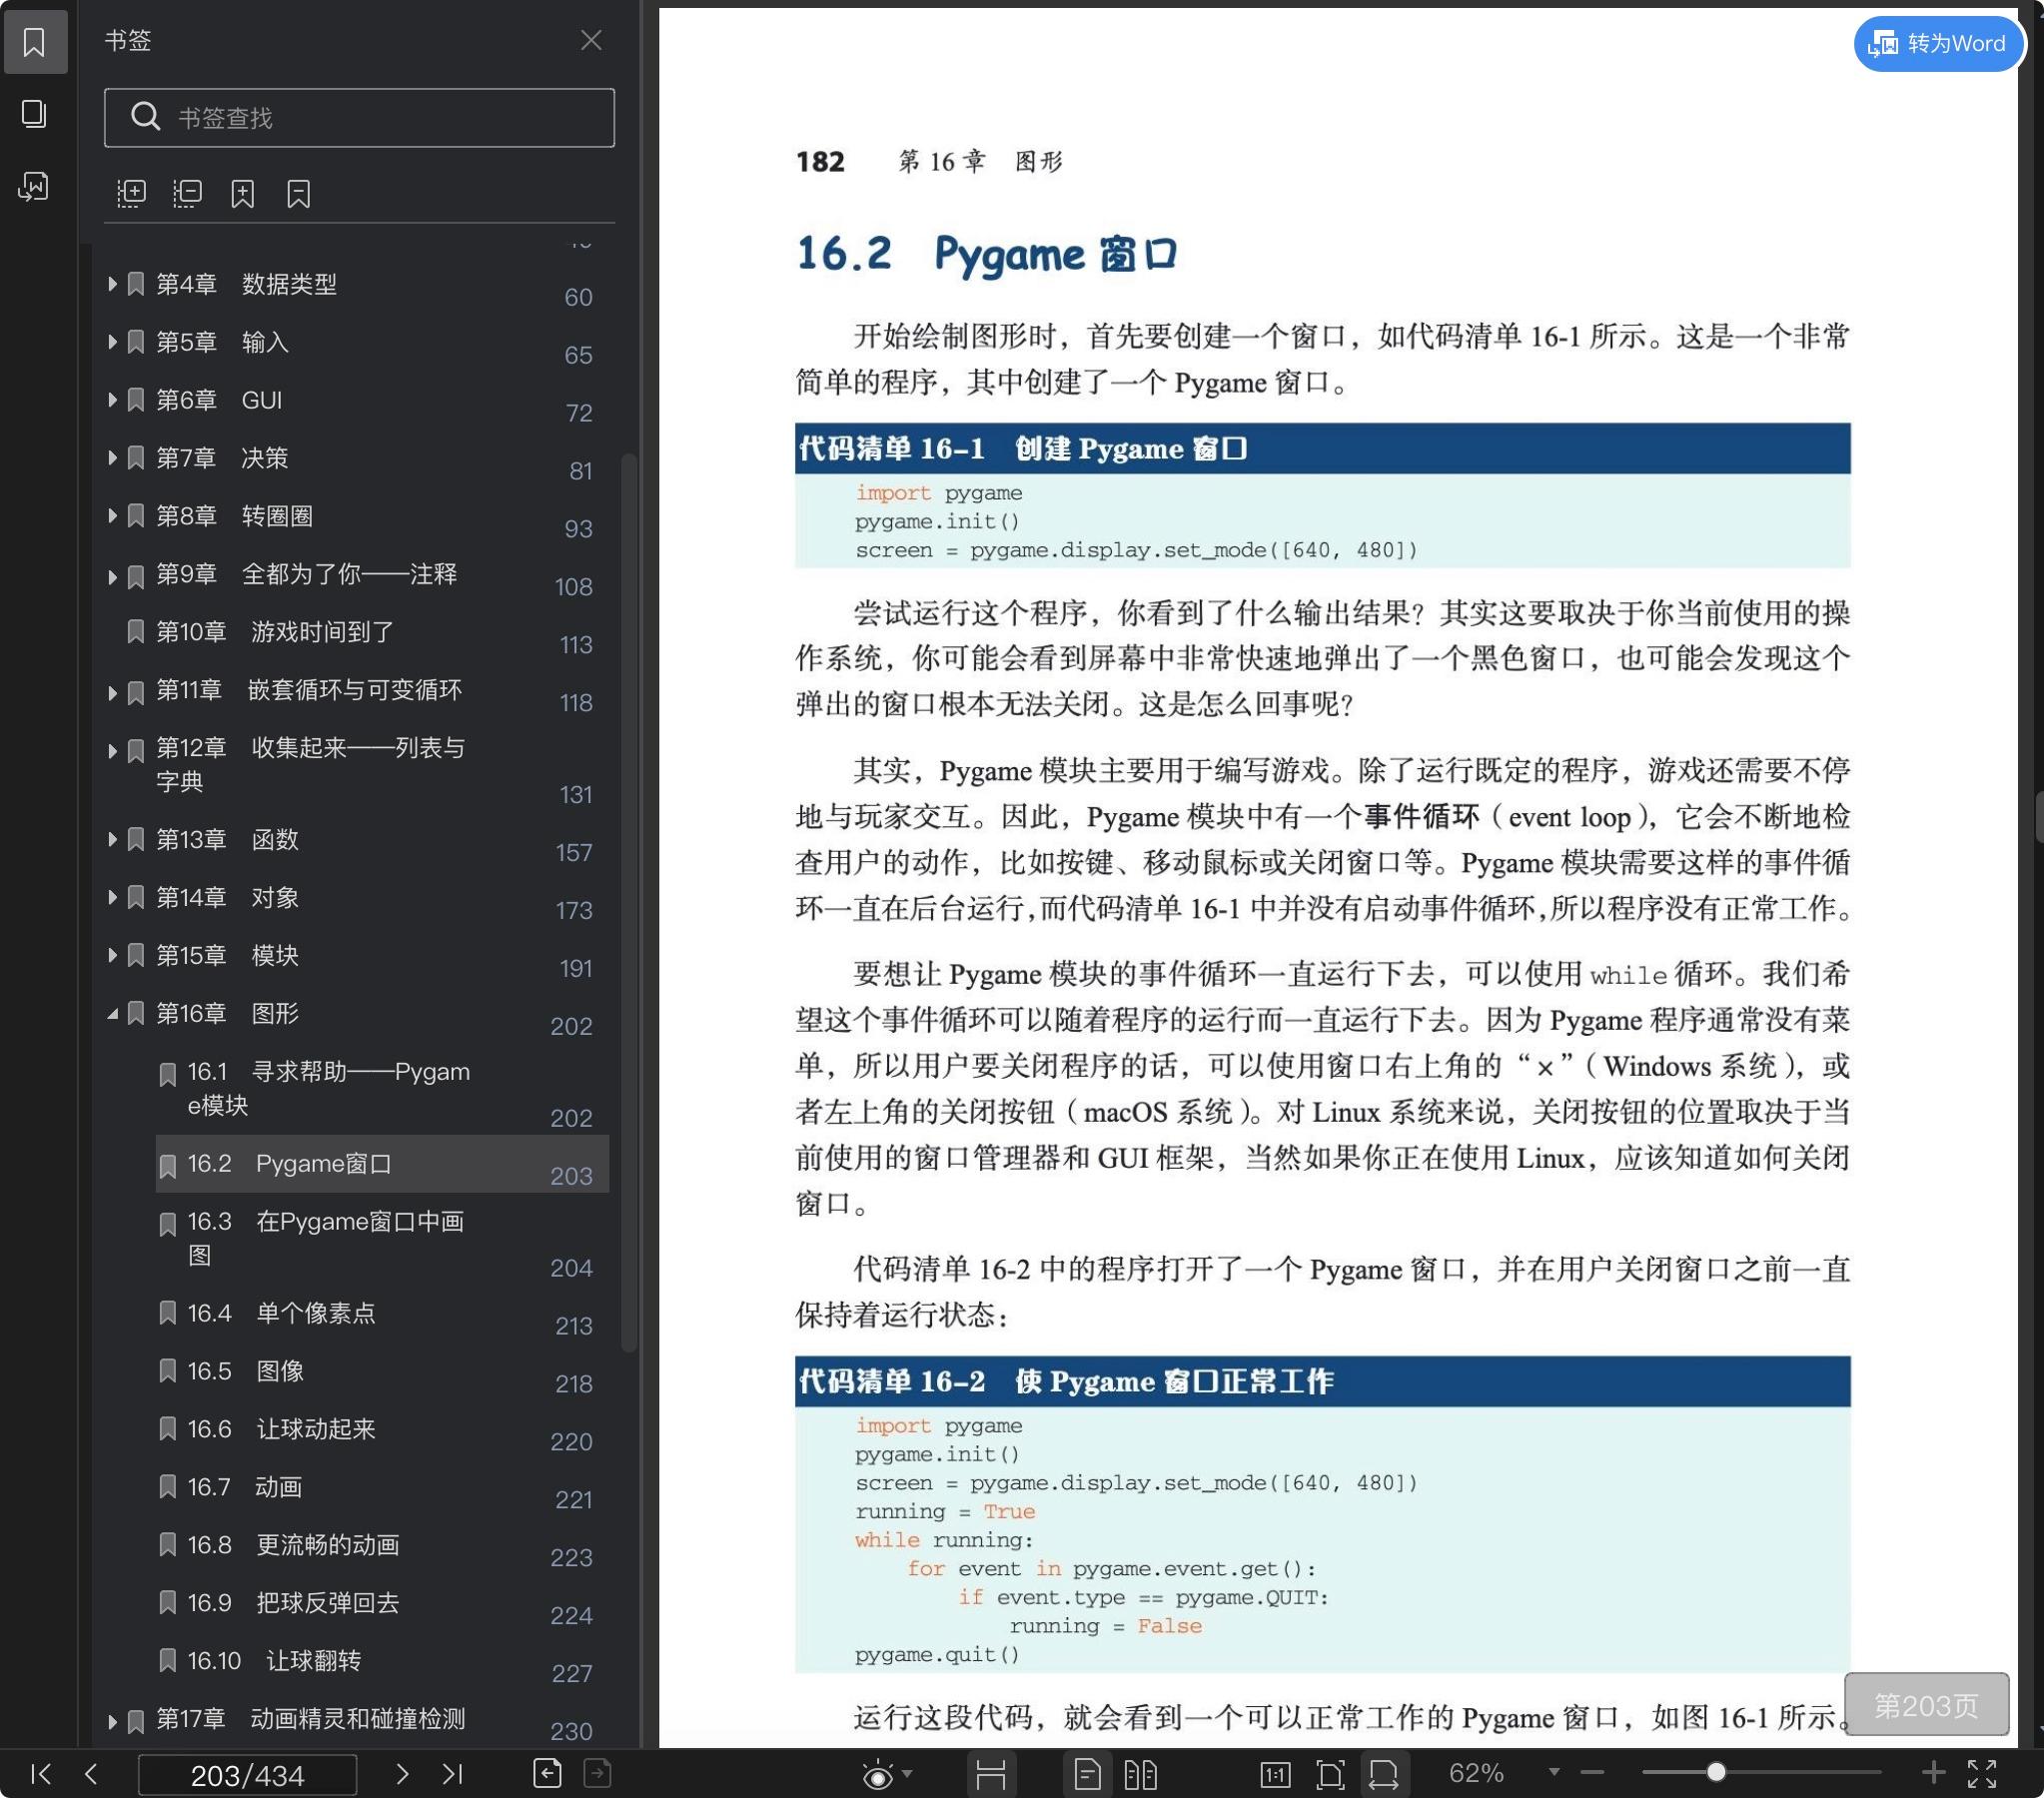Open bookmark 16.10 让球翻转
The image size is (2044, 1798).
(274, 1662)
